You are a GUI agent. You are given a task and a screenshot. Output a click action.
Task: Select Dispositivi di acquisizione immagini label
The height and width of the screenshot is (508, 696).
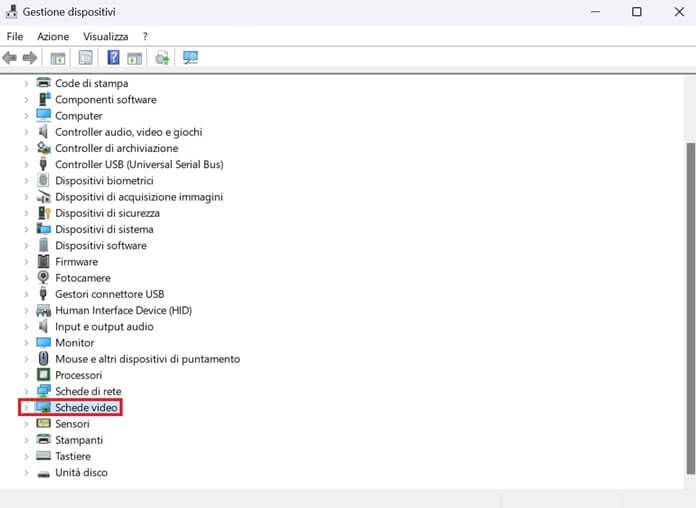coord(139,197)
